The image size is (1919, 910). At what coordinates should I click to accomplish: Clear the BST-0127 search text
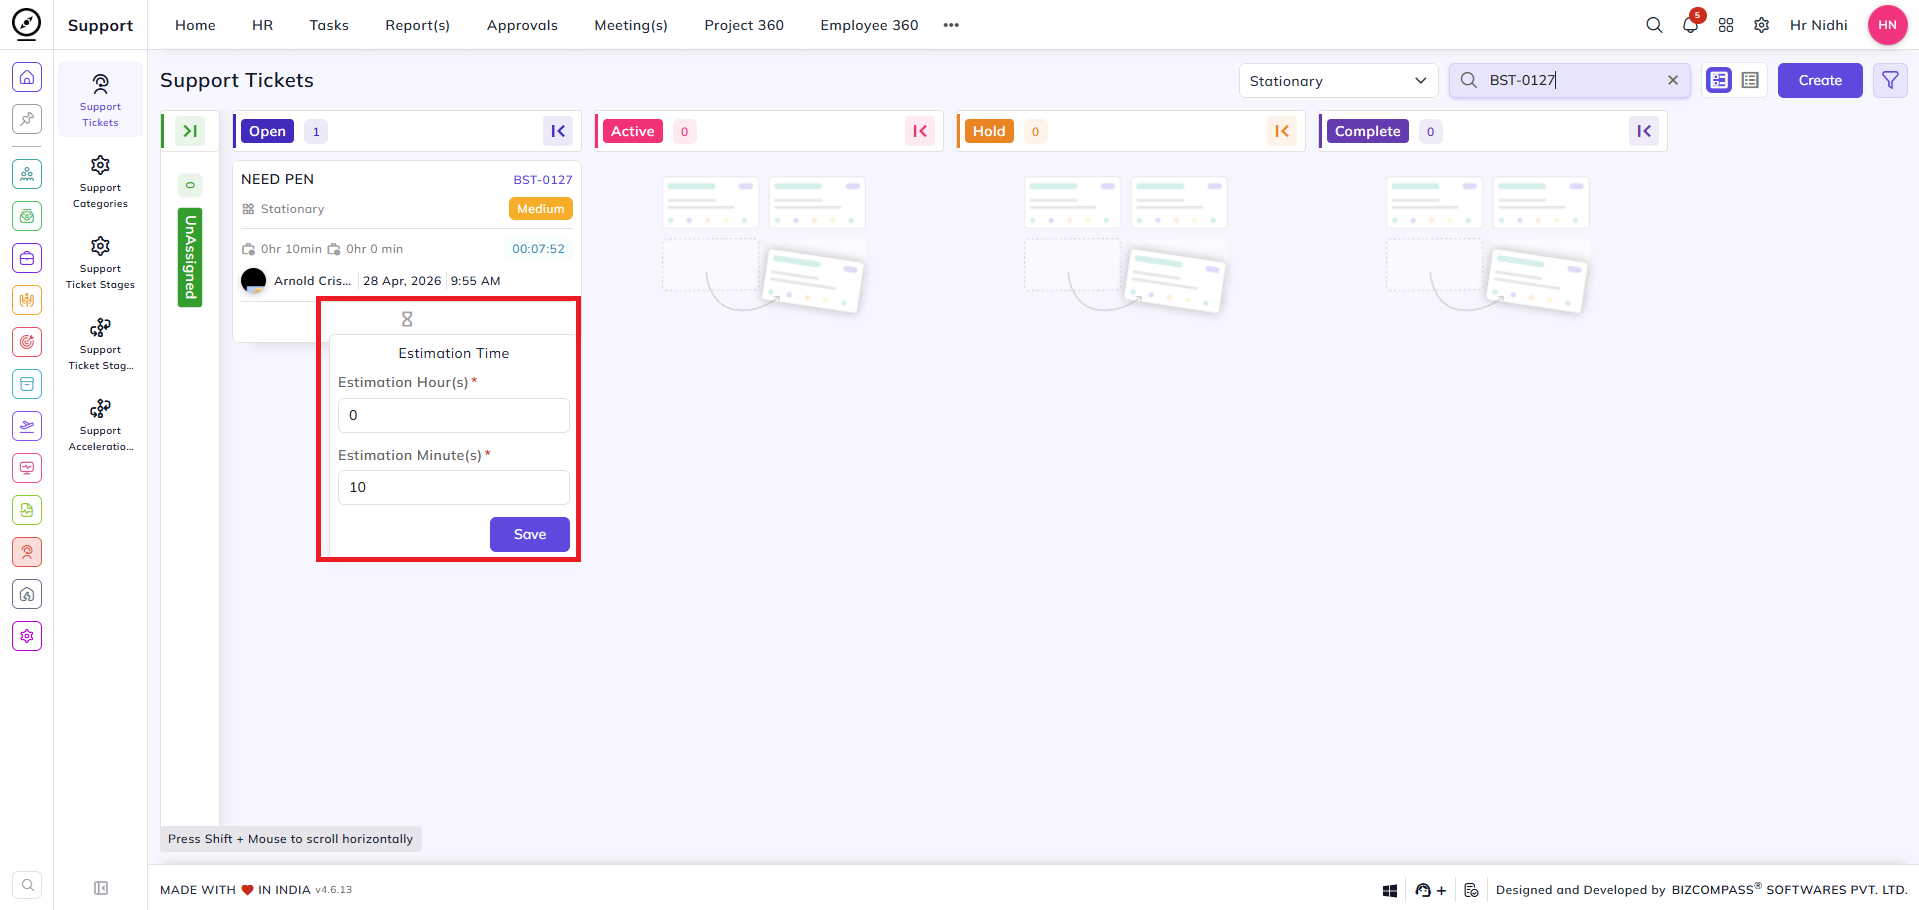click(x=1672, y=80)
